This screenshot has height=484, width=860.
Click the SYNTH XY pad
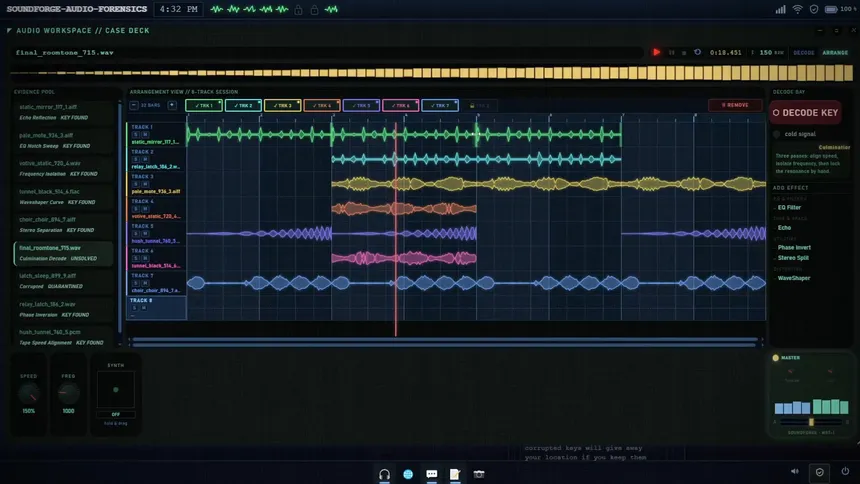coord(116,390)
